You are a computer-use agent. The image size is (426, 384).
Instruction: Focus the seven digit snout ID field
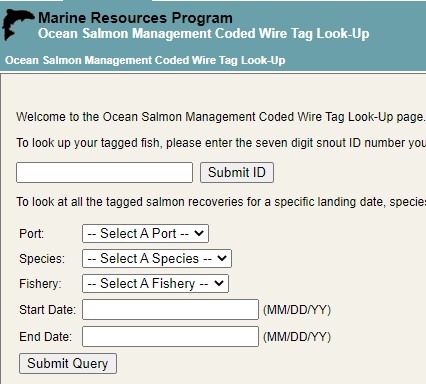tap(104, 173)
